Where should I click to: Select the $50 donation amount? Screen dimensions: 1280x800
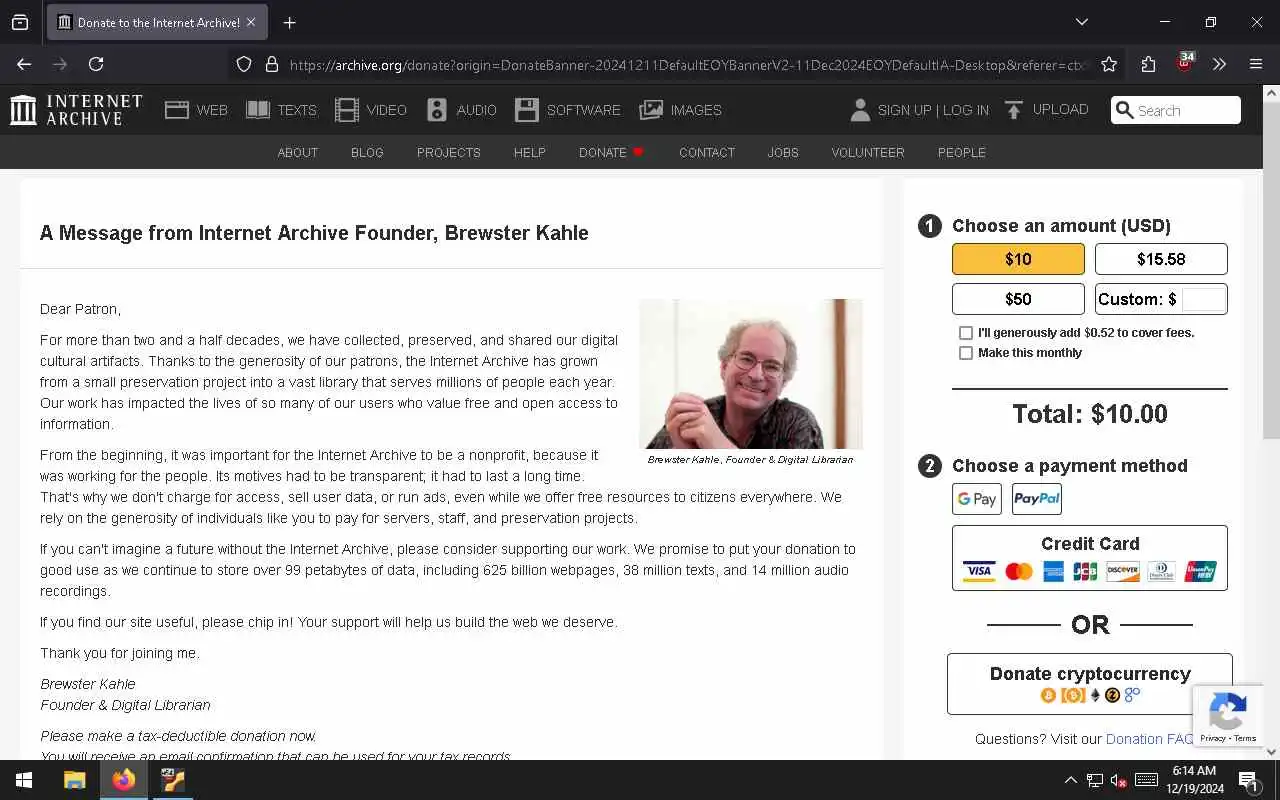tap(1018, 299)
